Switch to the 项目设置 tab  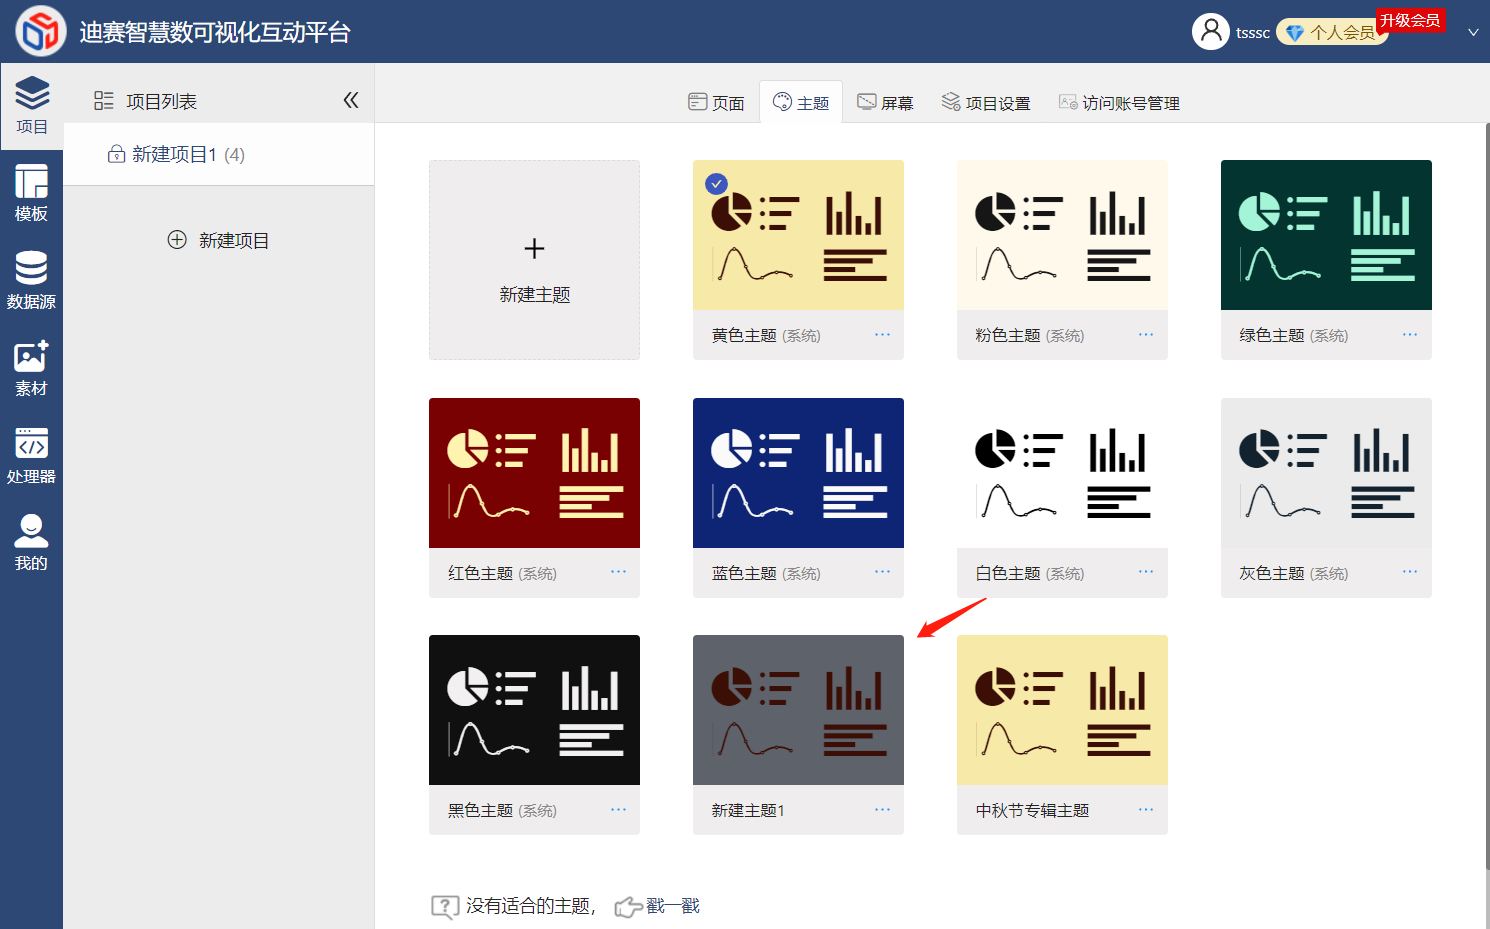tap(986, 103)
